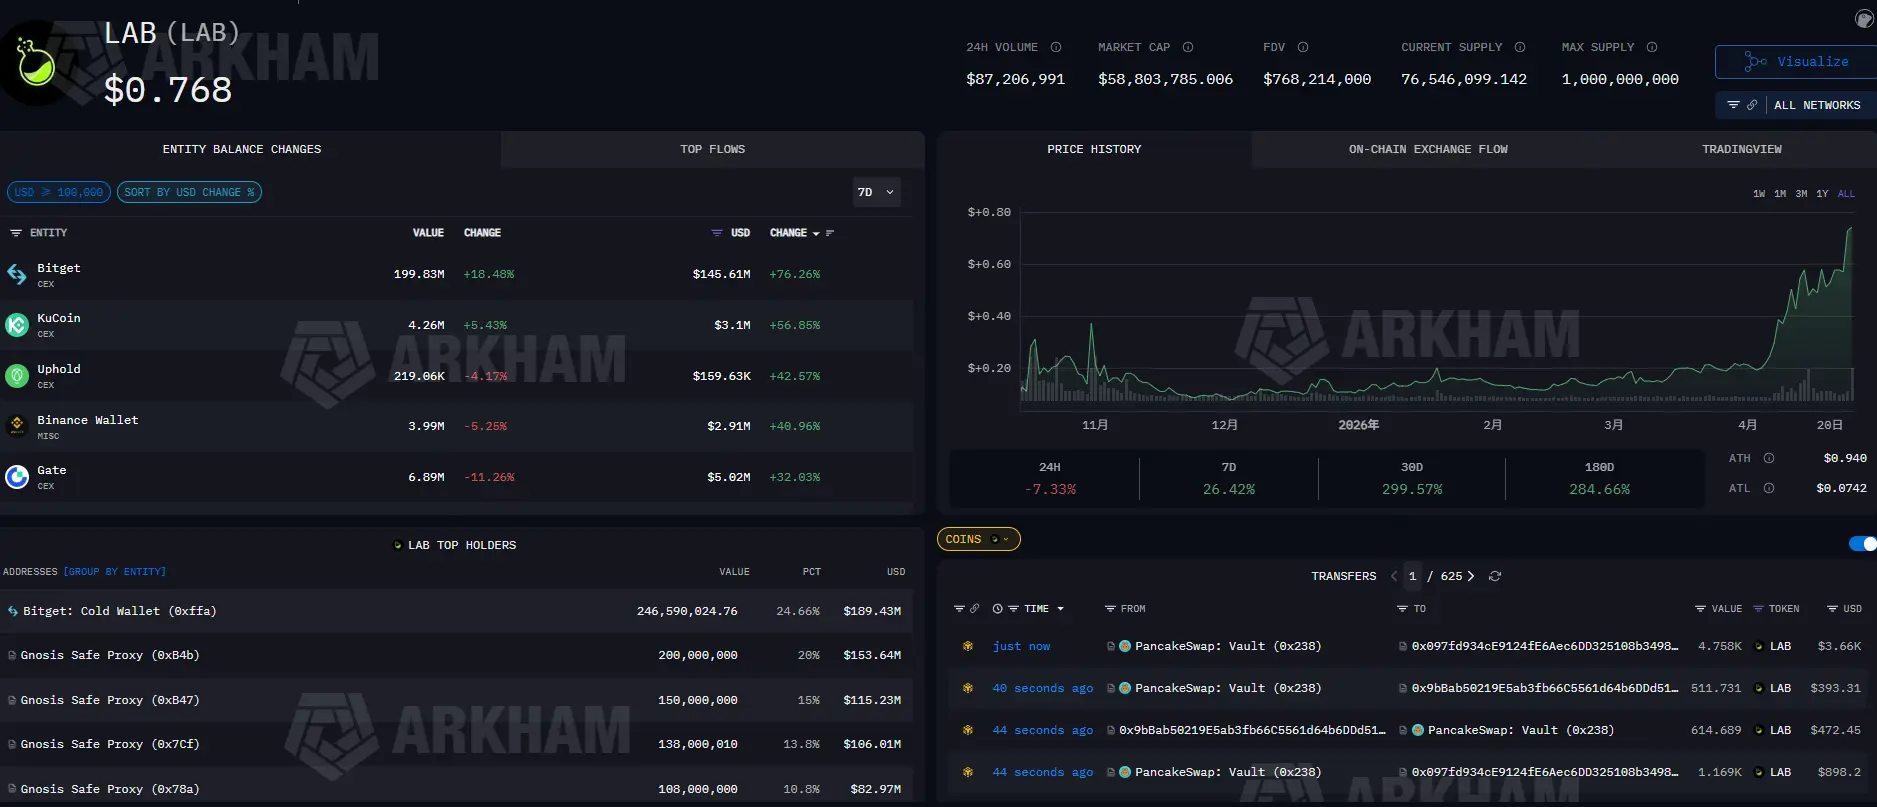This screenshot has height=807, width=1877.
Task: Click the 30D 299.57% price change stat
Action: coord(1412,479)
